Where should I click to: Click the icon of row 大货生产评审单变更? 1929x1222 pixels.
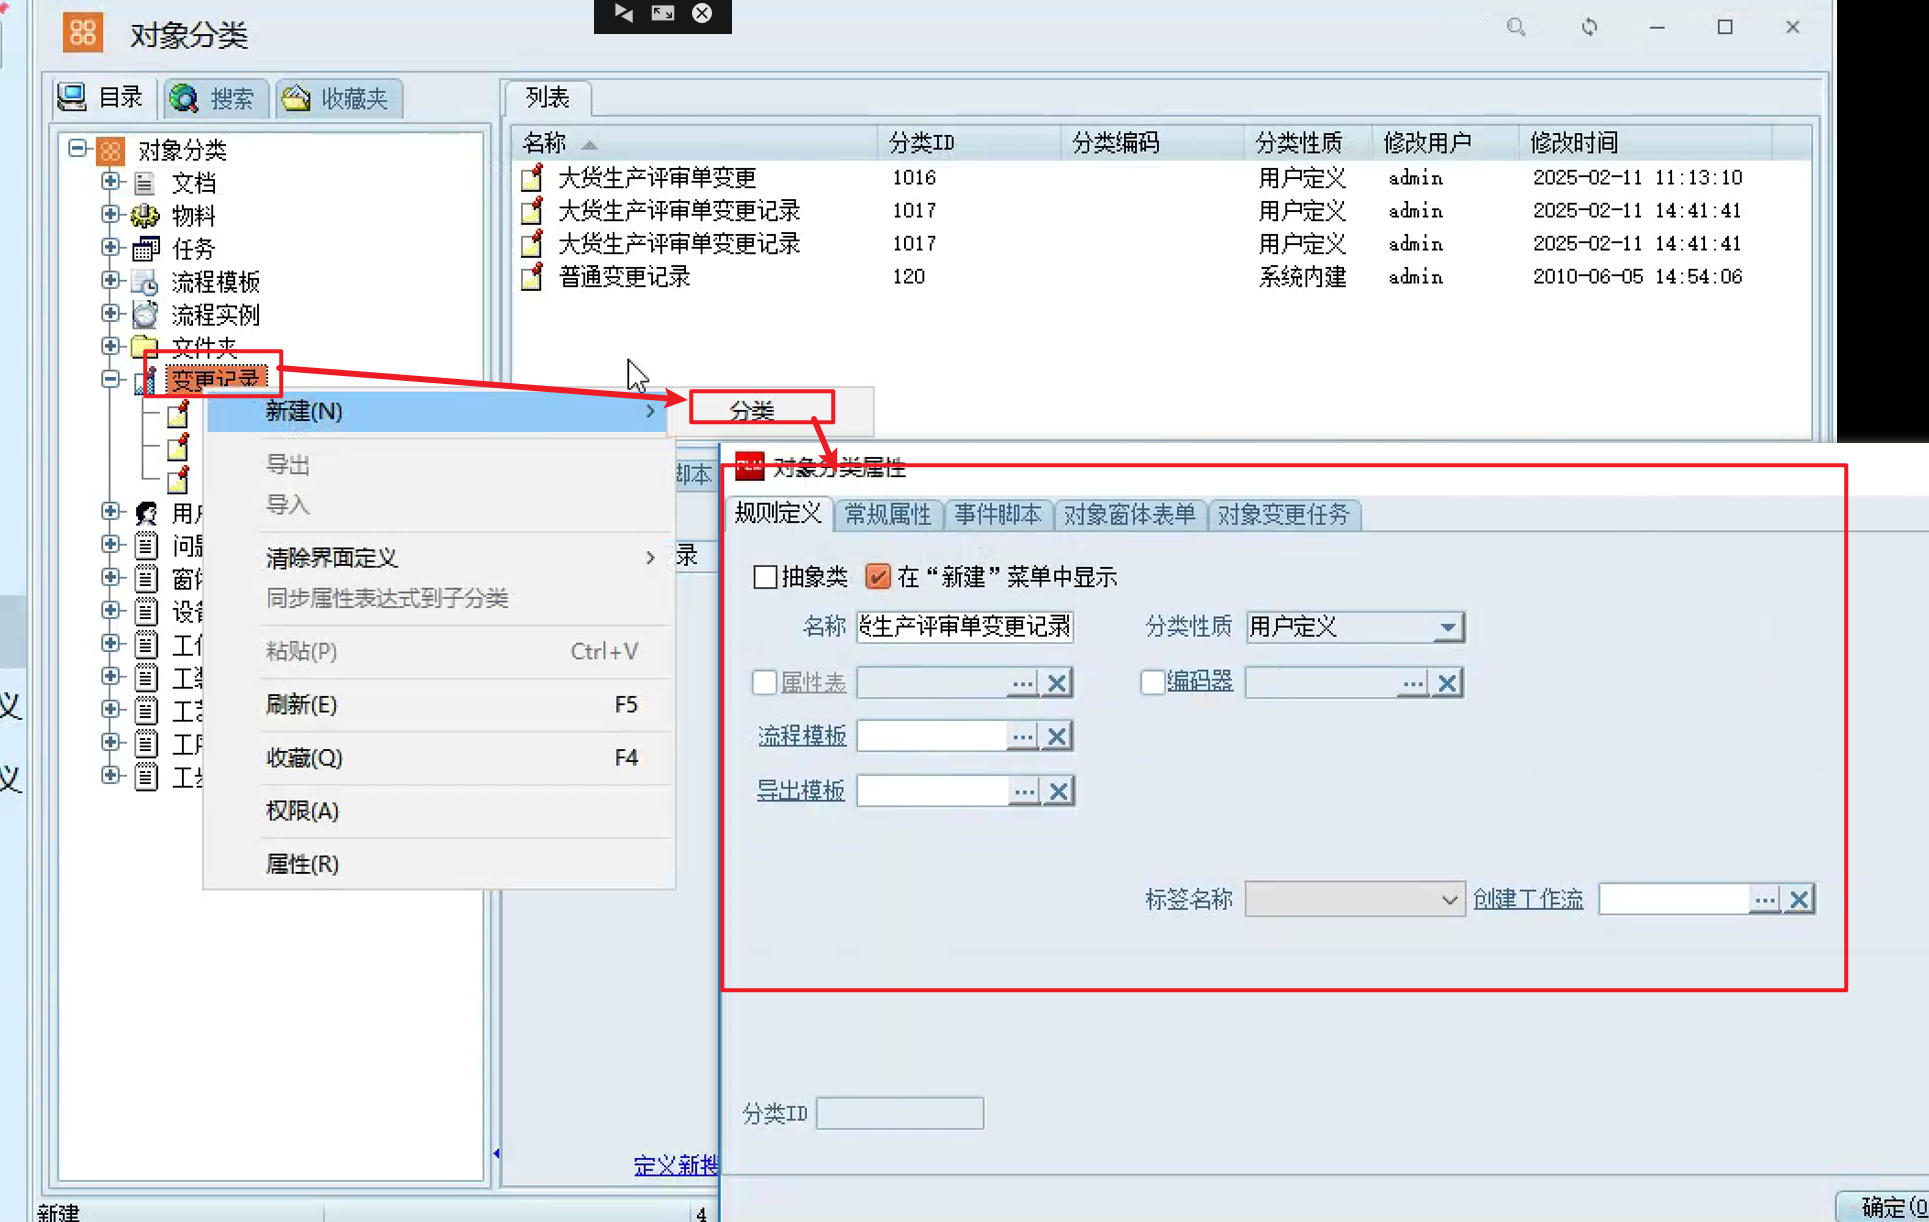pyautogui.click(x=533, y=178)
